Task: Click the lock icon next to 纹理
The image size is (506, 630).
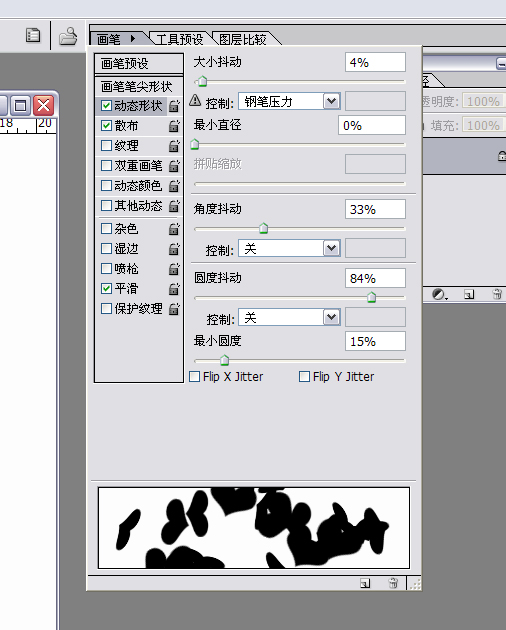Action: 174,146
